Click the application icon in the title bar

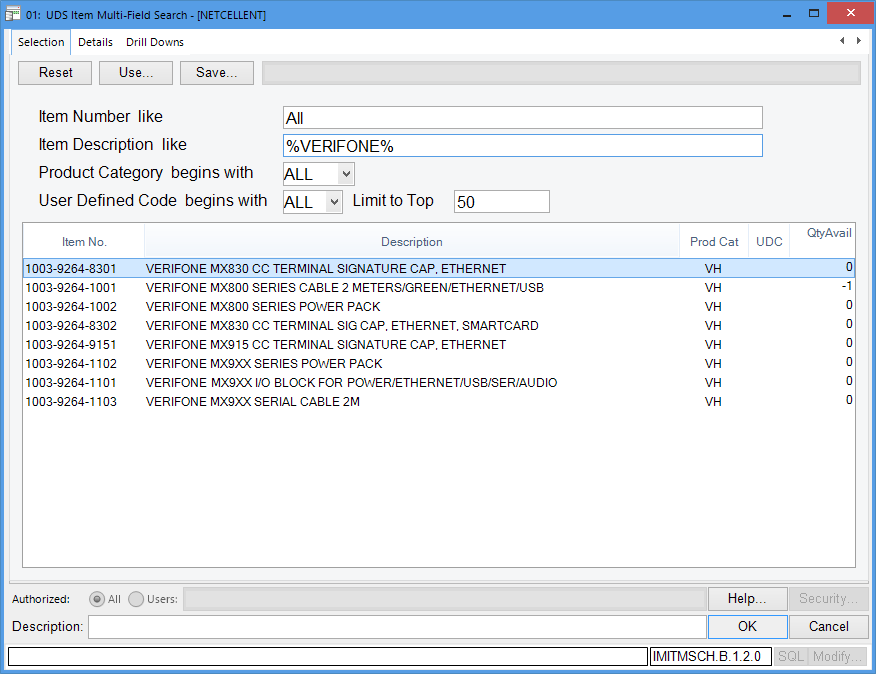click(x=13, y=14)
